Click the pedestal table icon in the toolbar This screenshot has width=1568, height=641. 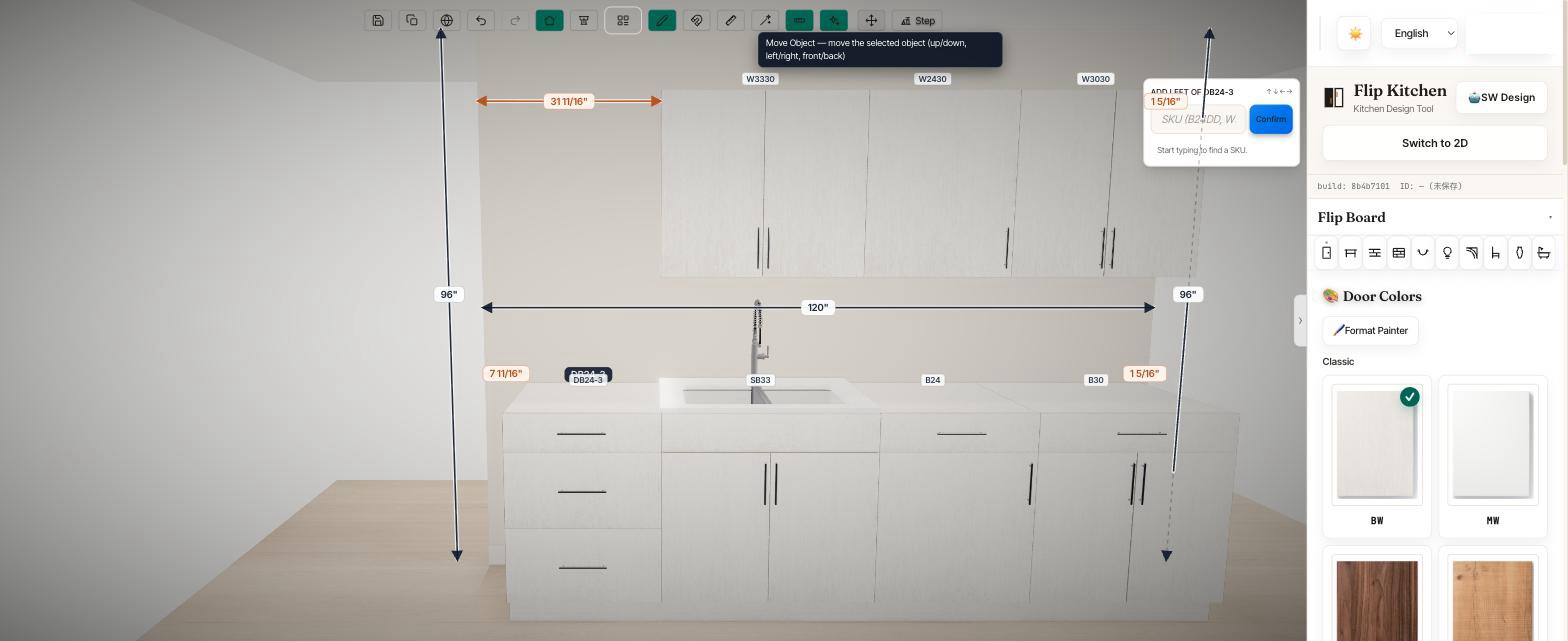coord(584,20)
